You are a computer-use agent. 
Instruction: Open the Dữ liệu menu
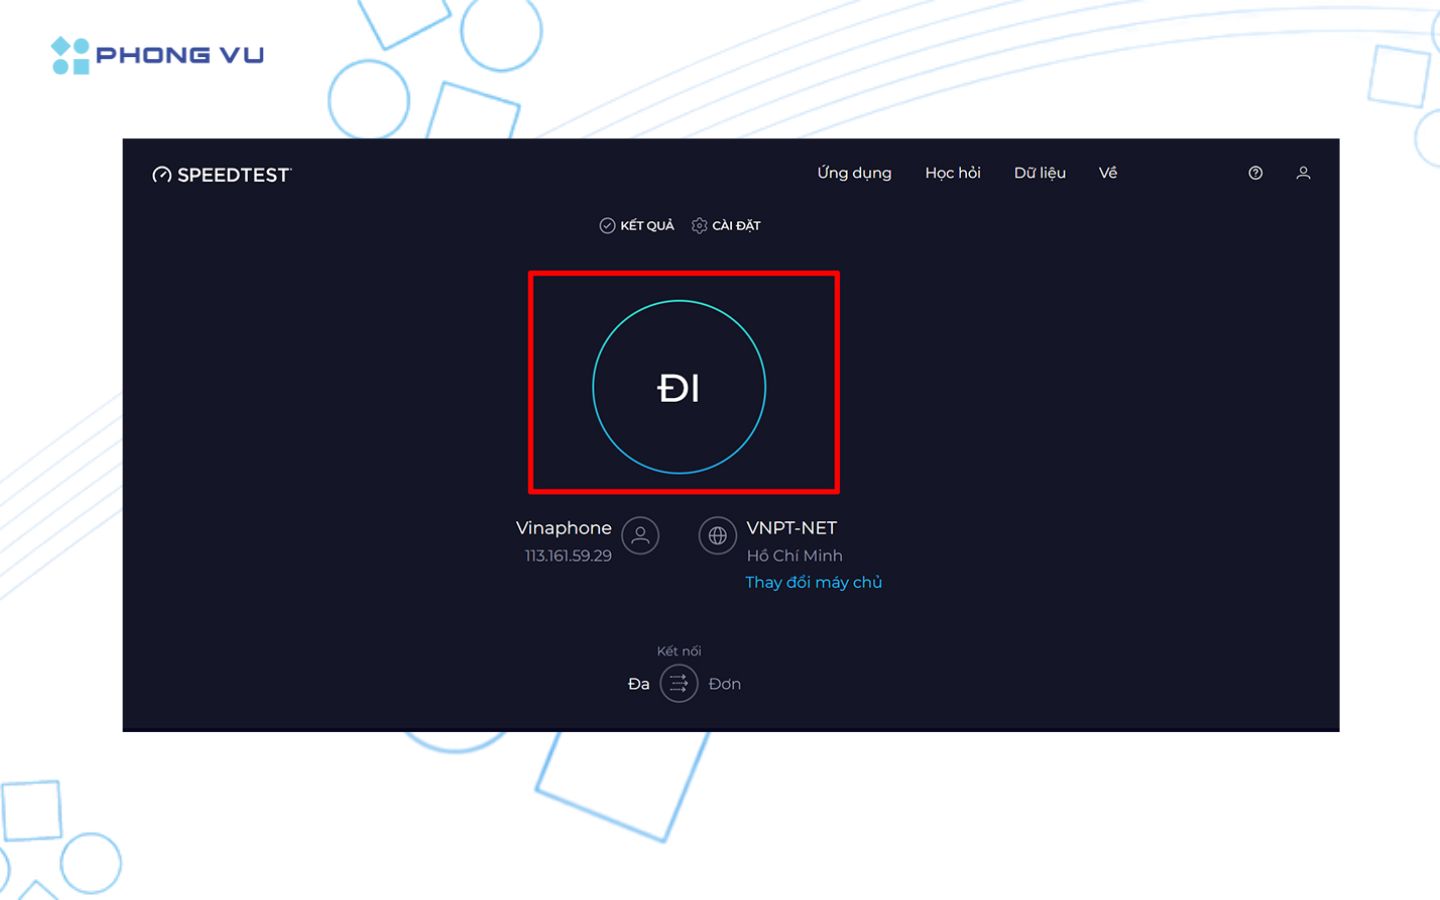pyautogui.click(x=1040, y=173)
